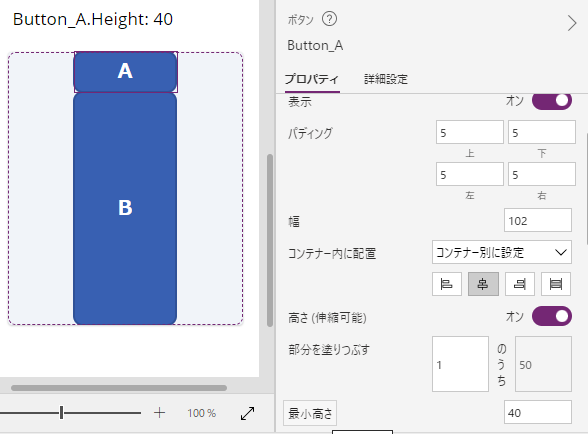Click the left padding (左) input field
Viewport: 588px width, 434px height.
pyautogui.click(x=470, y=174)
